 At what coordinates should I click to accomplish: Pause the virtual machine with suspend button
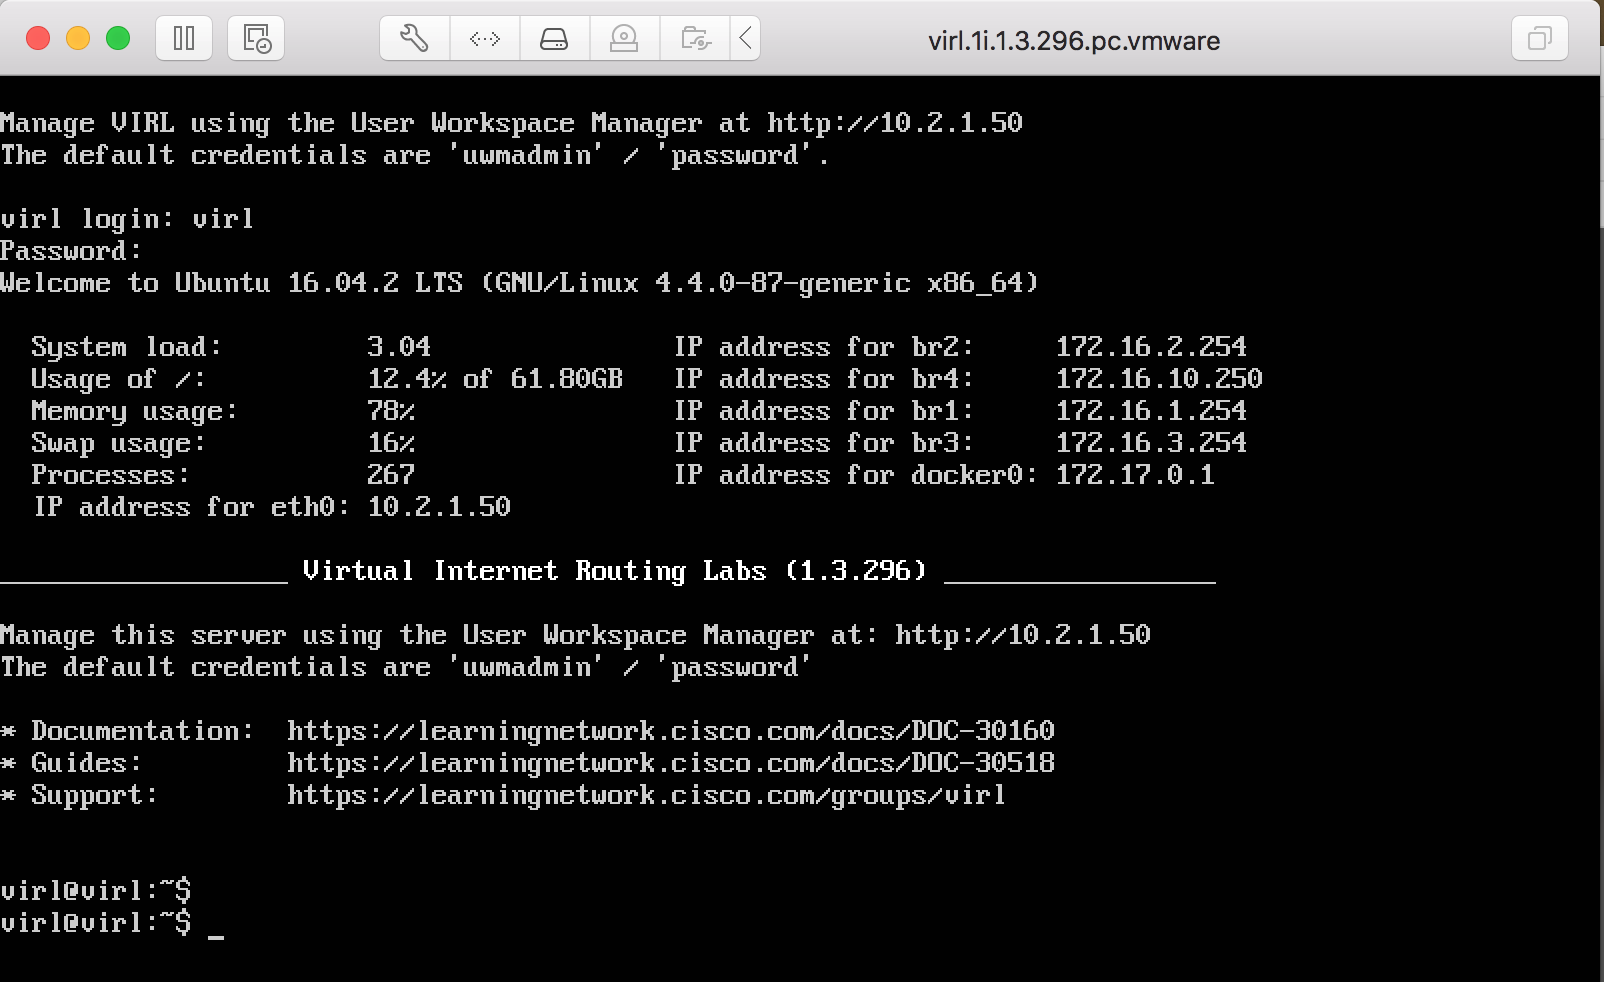point(184,39)
